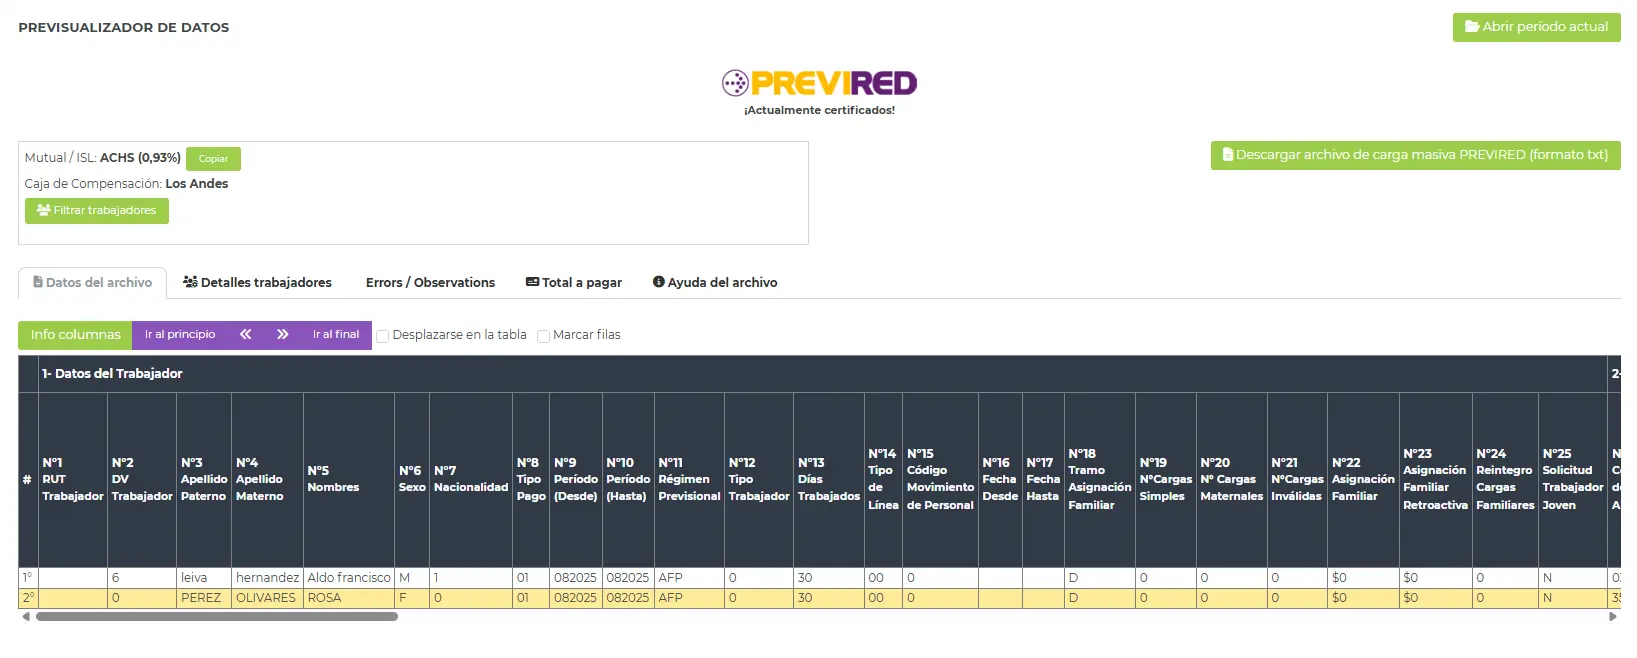The image size is (1637, 658).
Task: Show Info columnas details
Action: point(75,335)
